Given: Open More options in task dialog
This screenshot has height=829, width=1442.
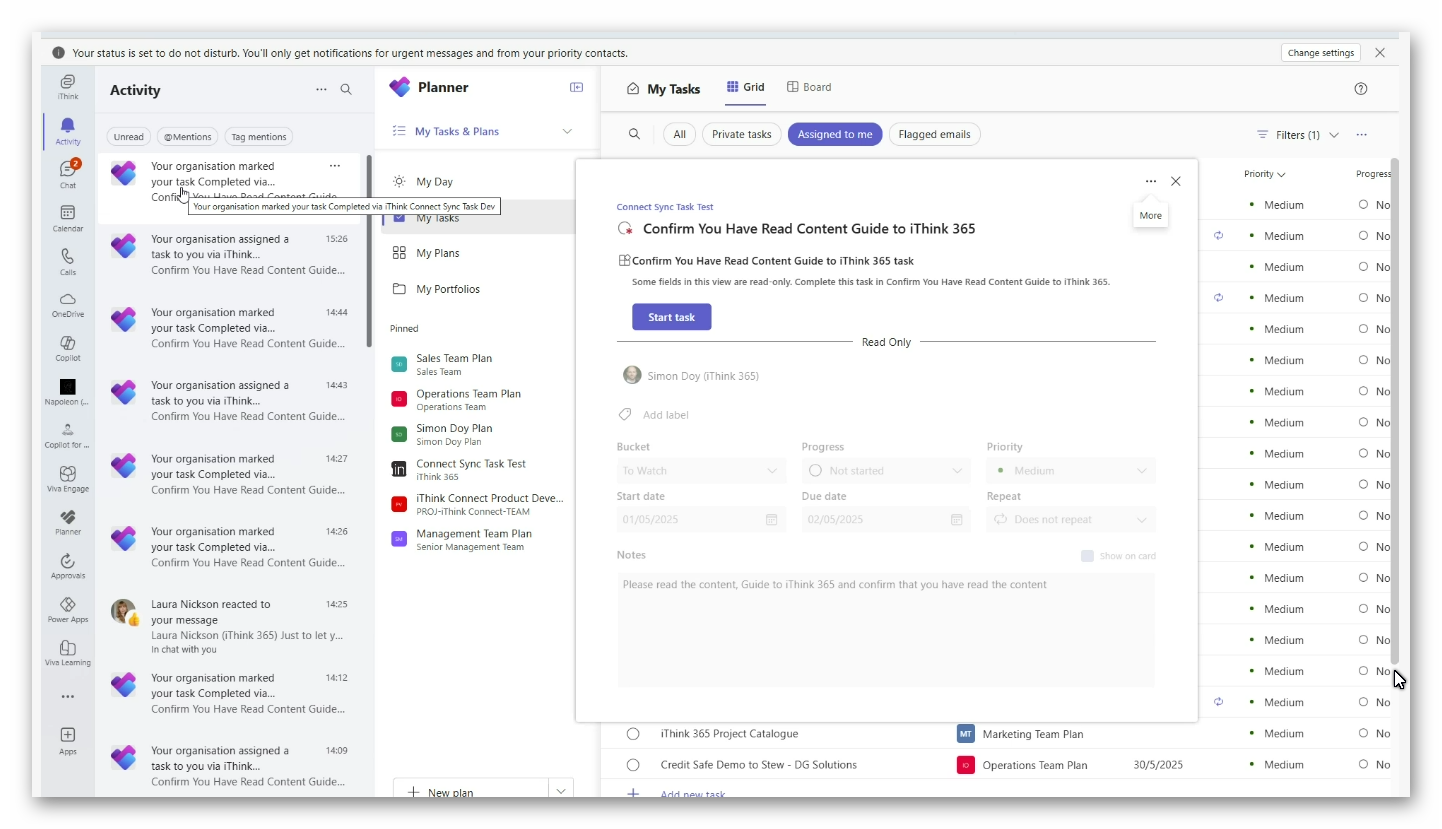Looking at the screenshot, I should (1151, 181).
